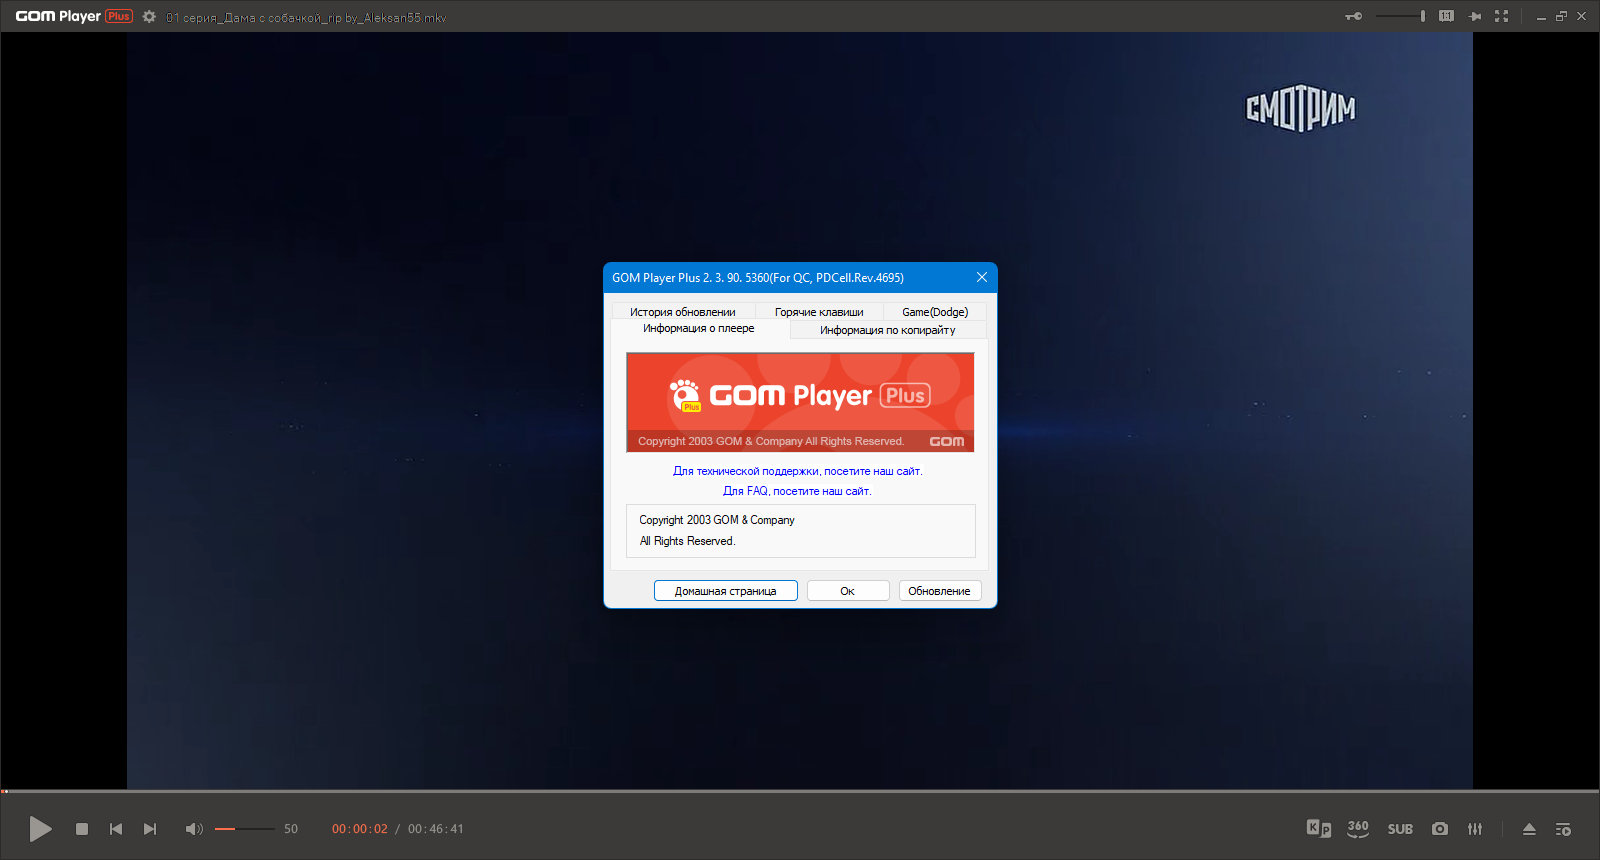Click the volume value 50
The image size is (1600, 860).
coord(291,829)
